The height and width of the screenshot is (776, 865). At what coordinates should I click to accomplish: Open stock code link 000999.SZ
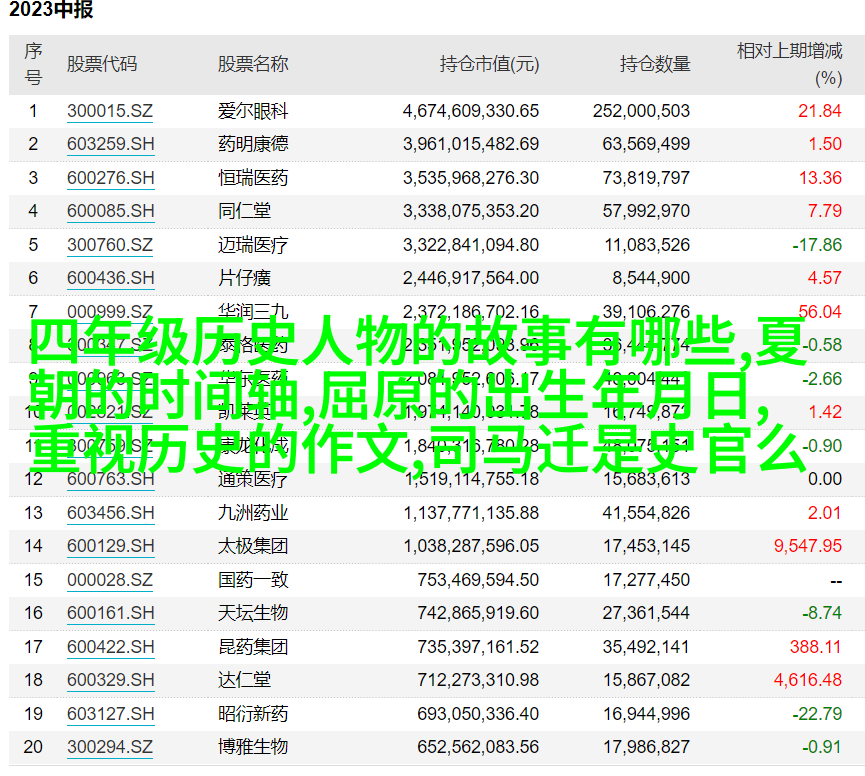110,312
